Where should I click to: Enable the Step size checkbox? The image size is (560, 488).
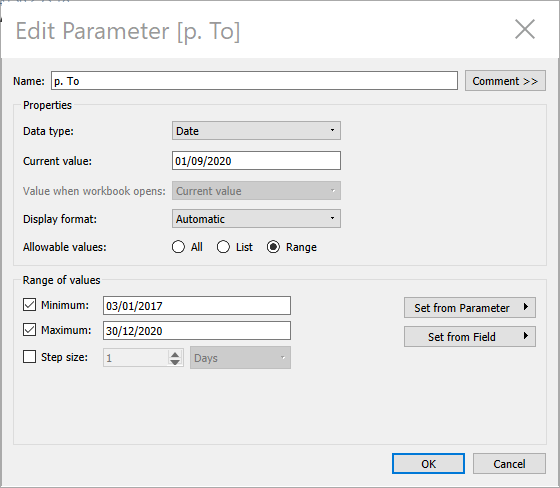[29, 357]
